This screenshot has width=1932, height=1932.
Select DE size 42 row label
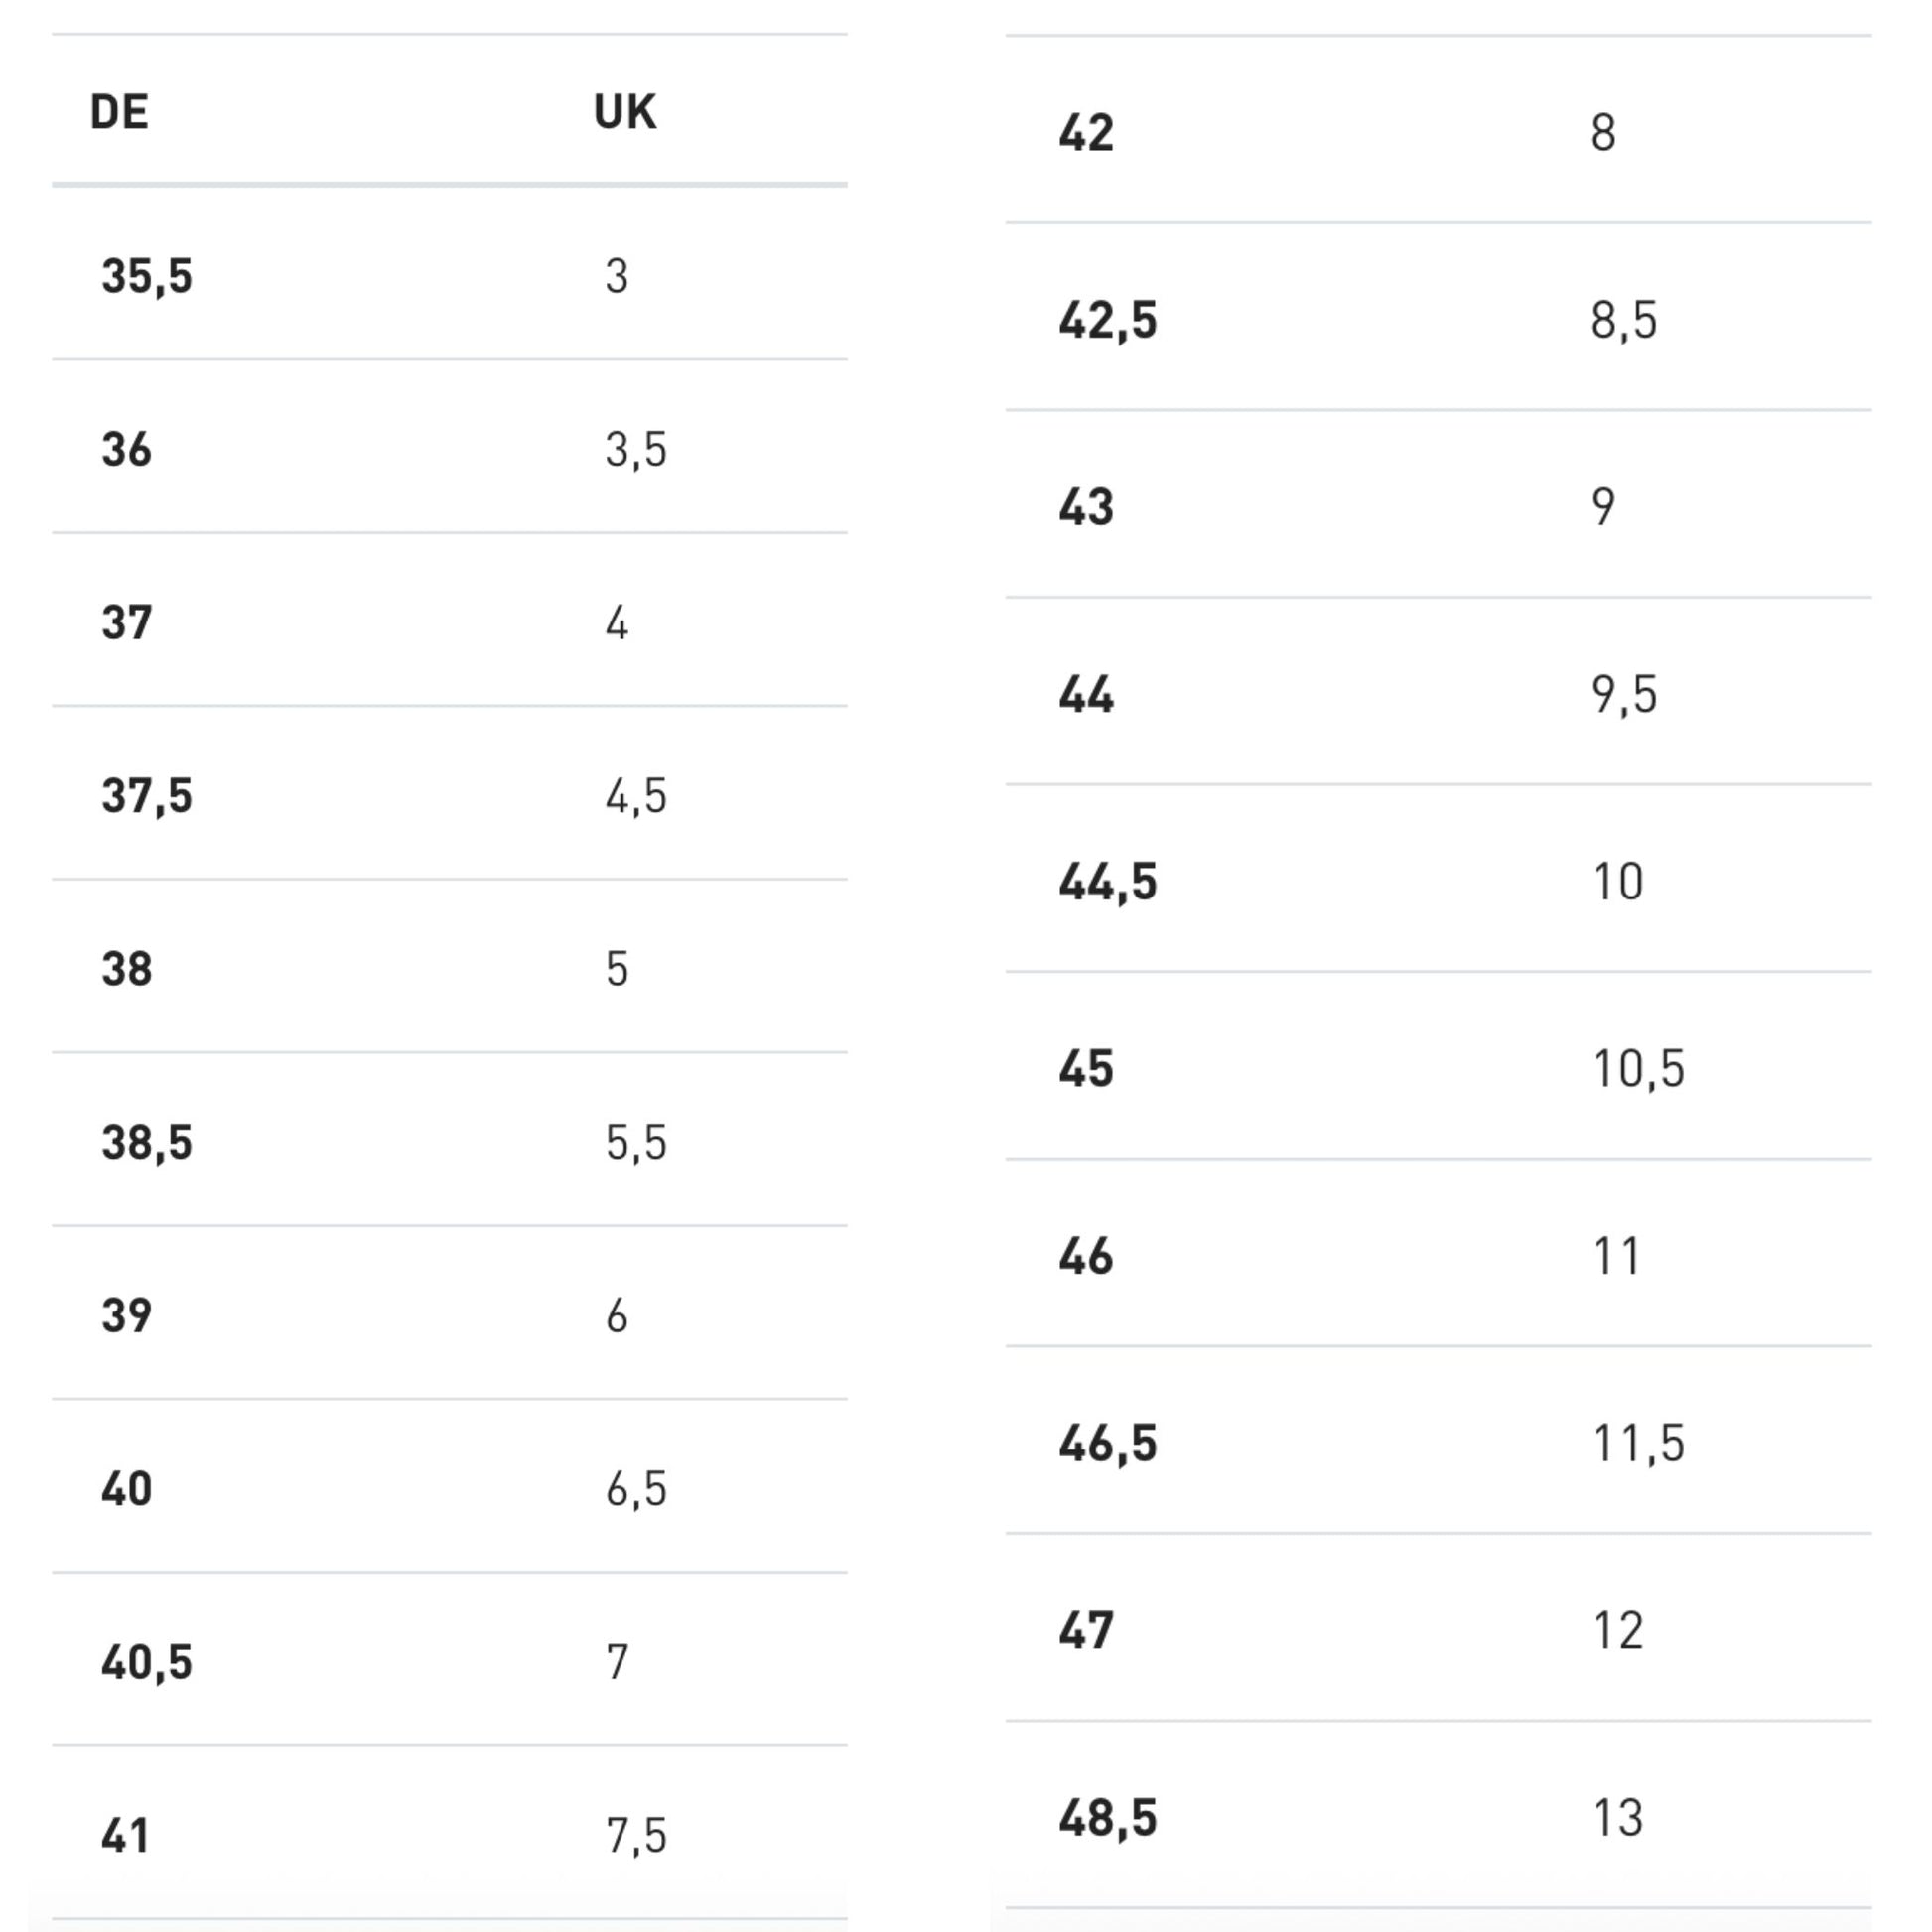(x=1086, y=133)
